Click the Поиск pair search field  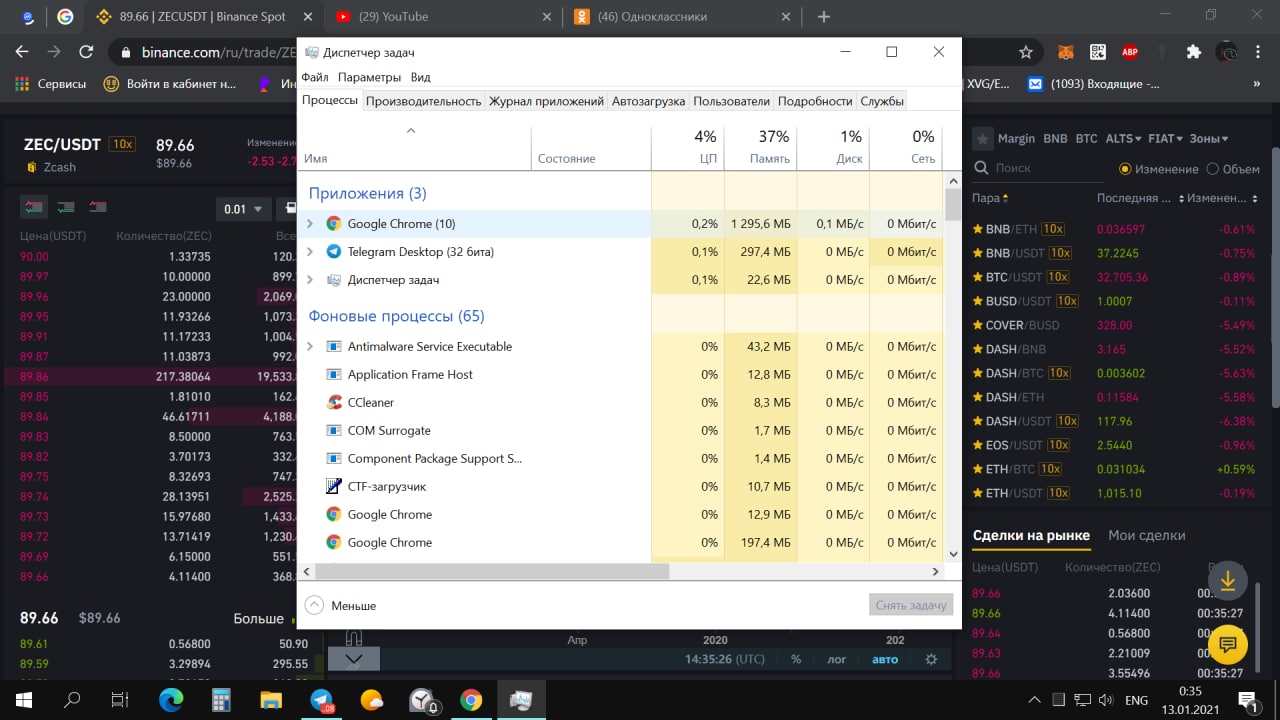1040,169
